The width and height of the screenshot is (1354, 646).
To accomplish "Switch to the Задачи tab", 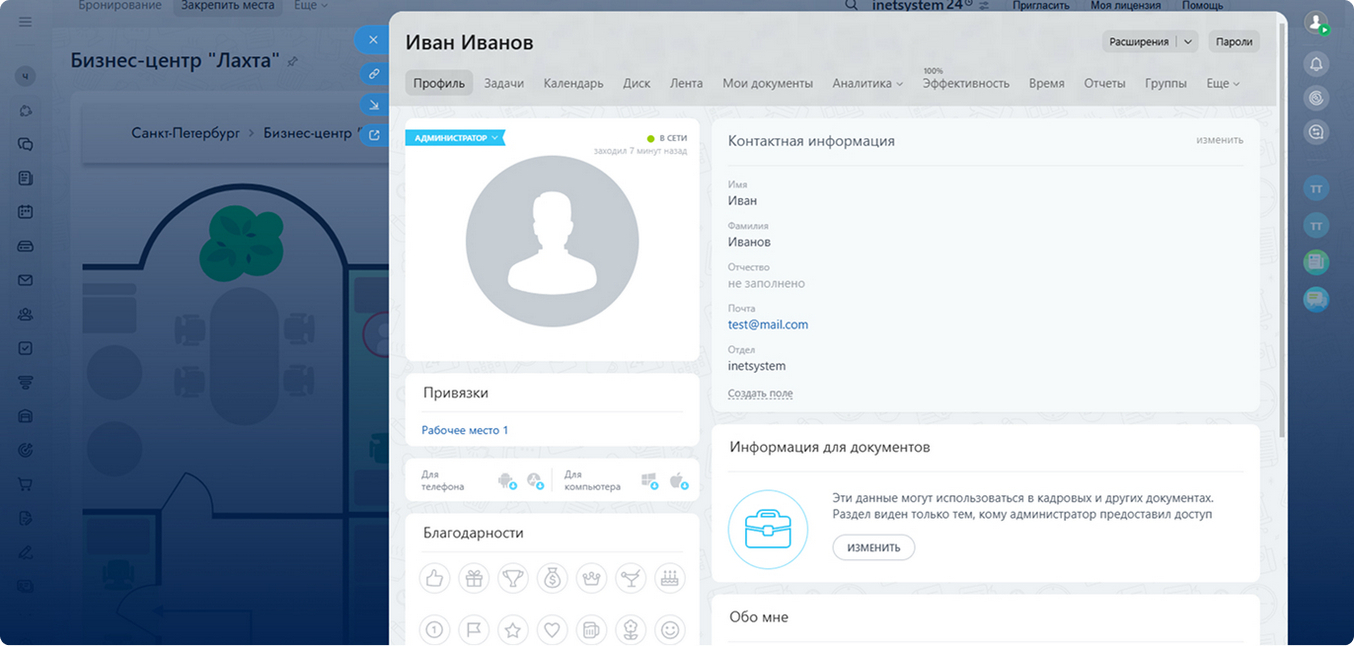I will 504,83.
